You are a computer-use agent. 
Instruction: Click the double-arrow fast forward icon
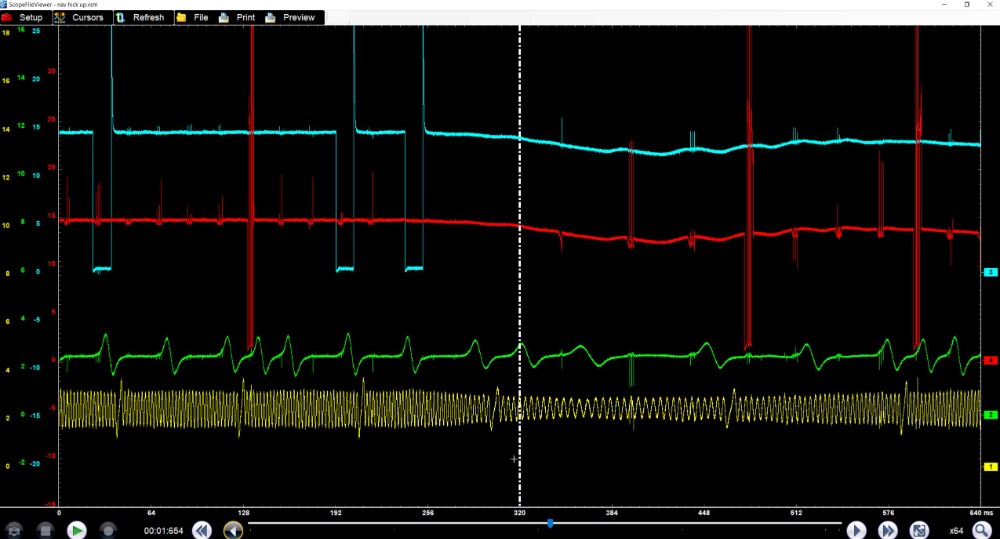click(888, 530)
